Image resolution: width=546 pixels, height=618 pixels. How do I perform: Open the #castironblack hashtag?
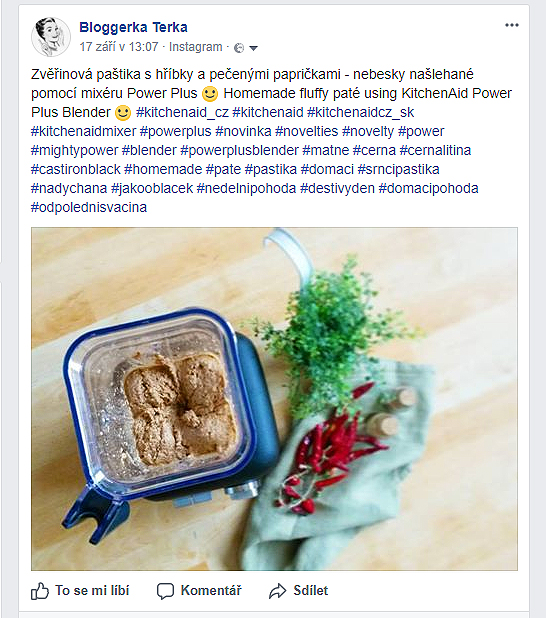(x=76, y=169)
